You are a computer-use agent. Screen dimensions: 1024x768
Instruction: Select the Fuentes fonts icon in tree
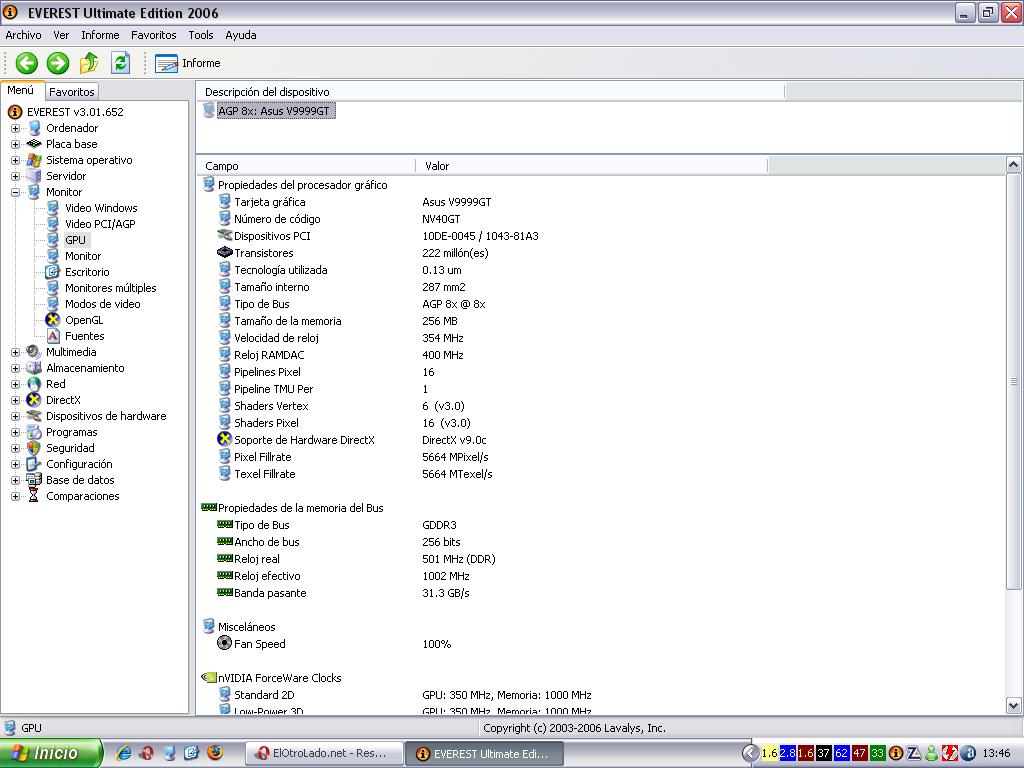tap(53, 336)
